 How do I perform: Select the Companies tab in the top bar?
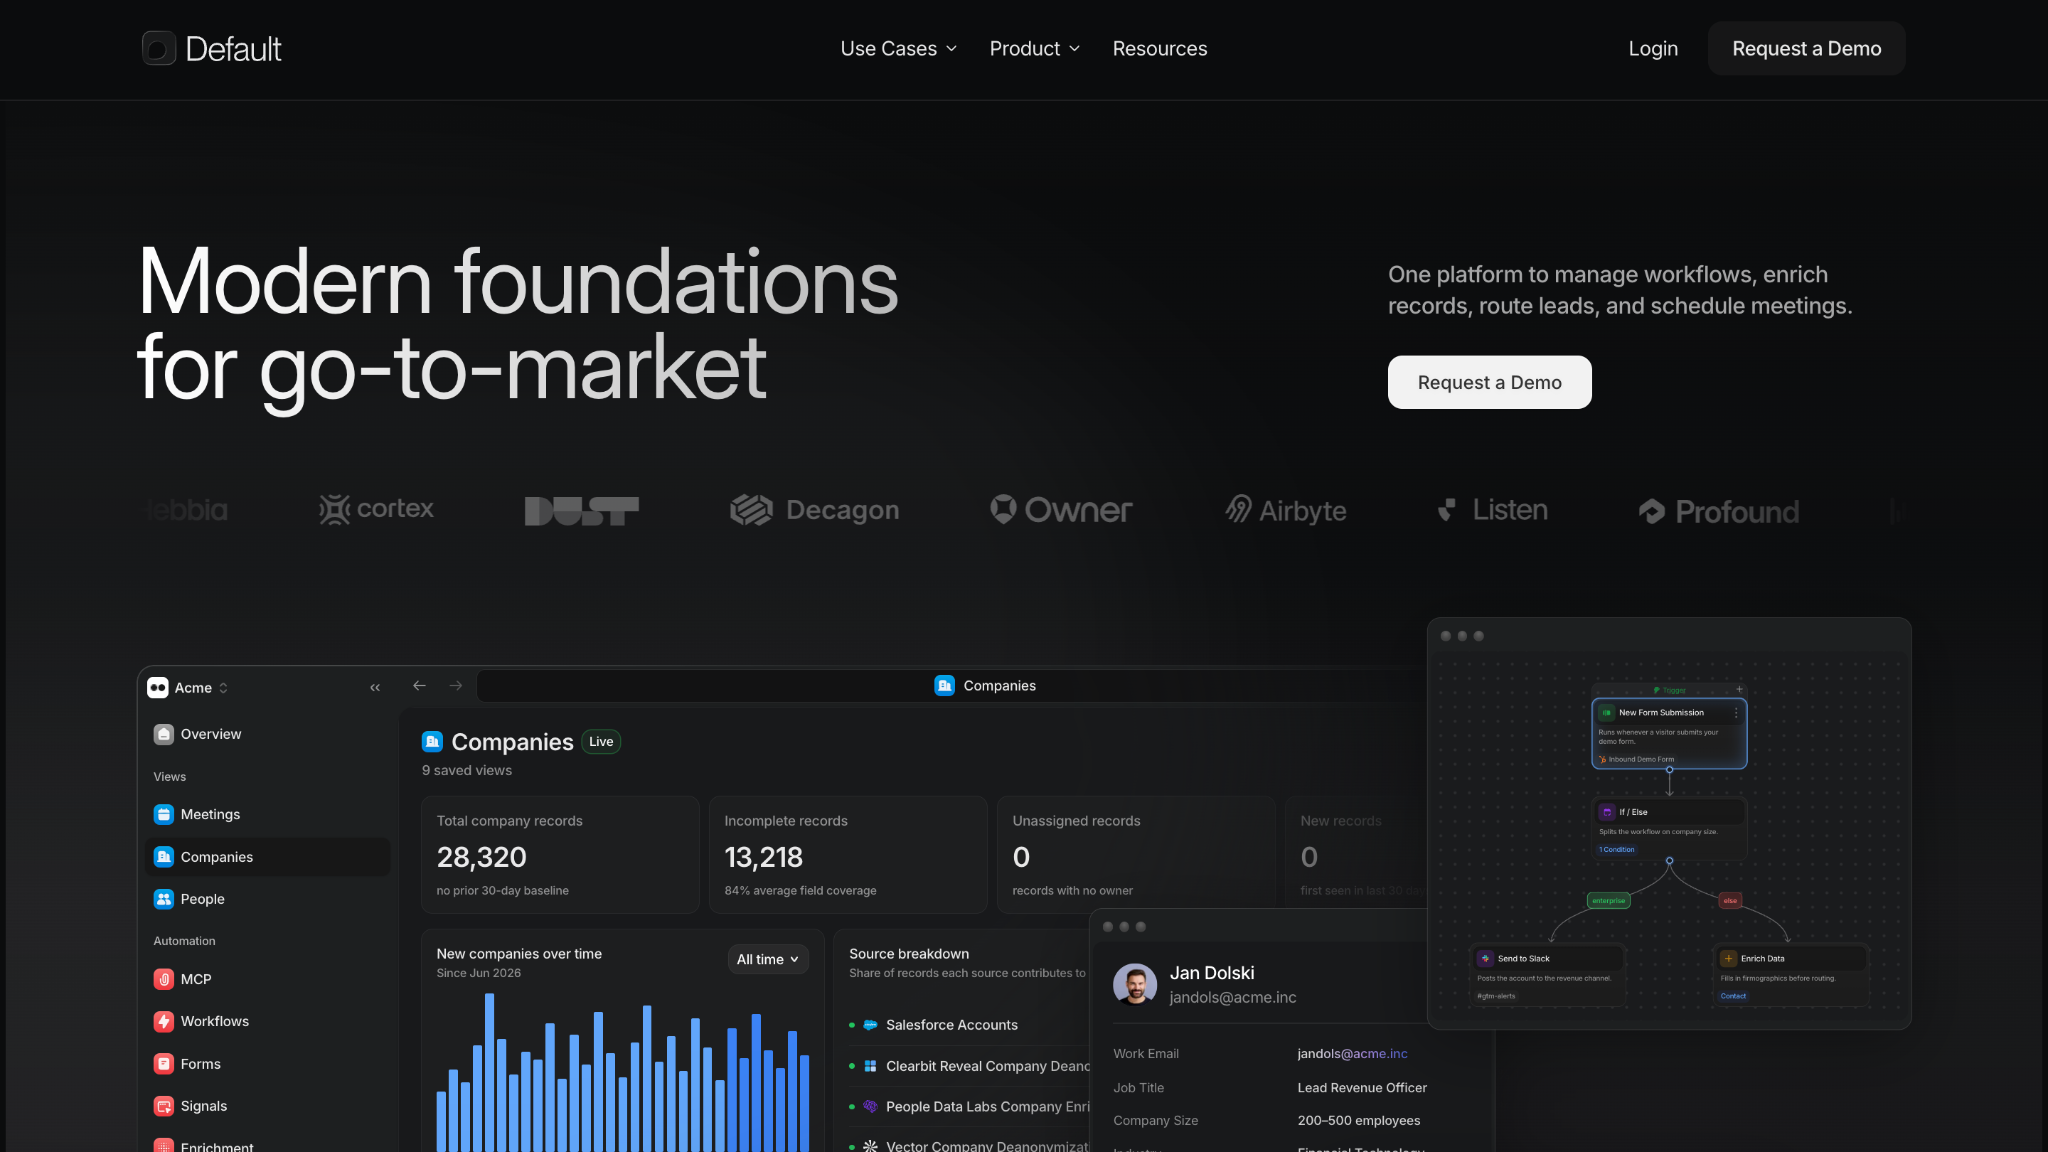[985, 686]
